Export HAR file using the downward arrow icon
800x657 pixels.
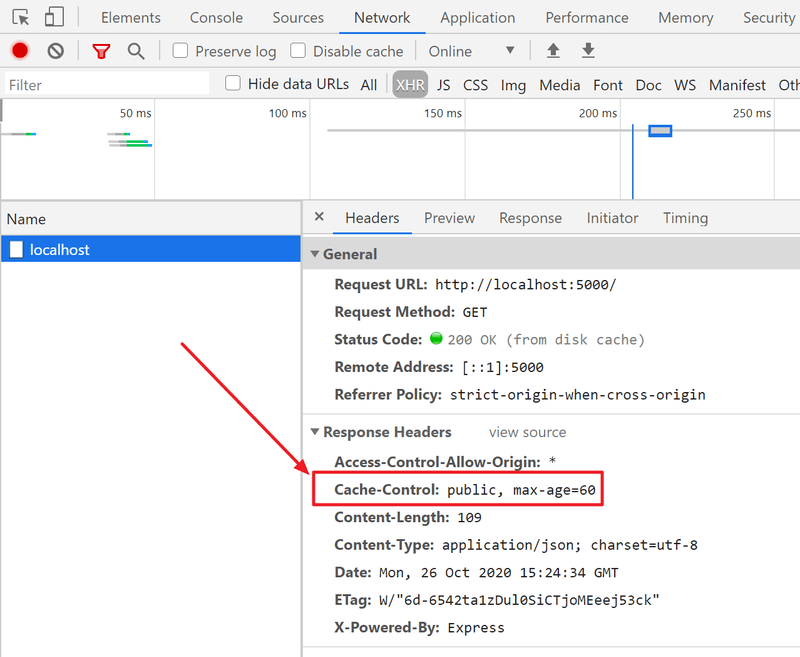(x=588, y=50)
